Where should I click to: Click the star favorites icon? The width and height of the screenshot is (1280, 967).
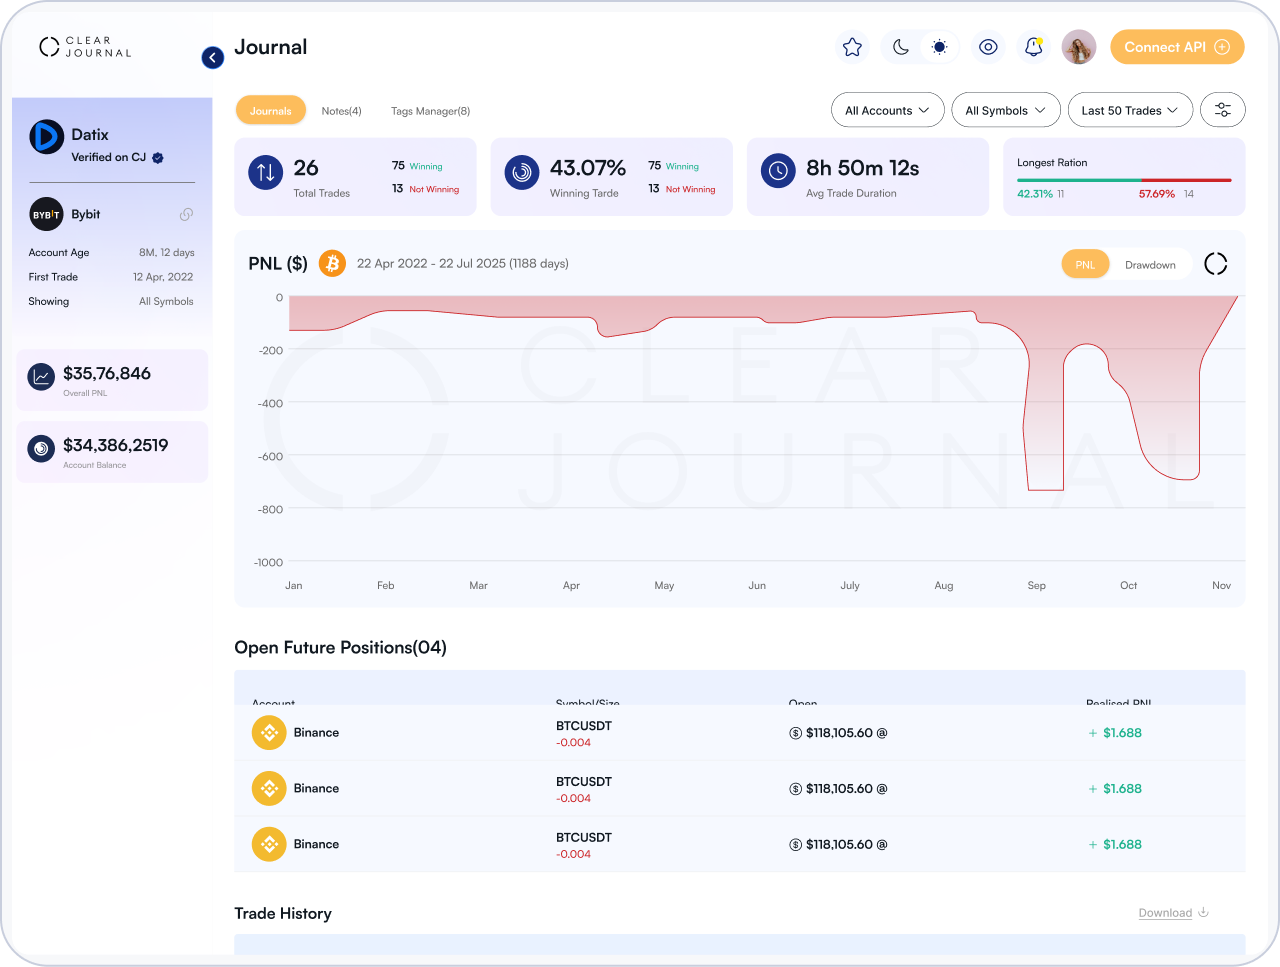(x=852, y=47)
